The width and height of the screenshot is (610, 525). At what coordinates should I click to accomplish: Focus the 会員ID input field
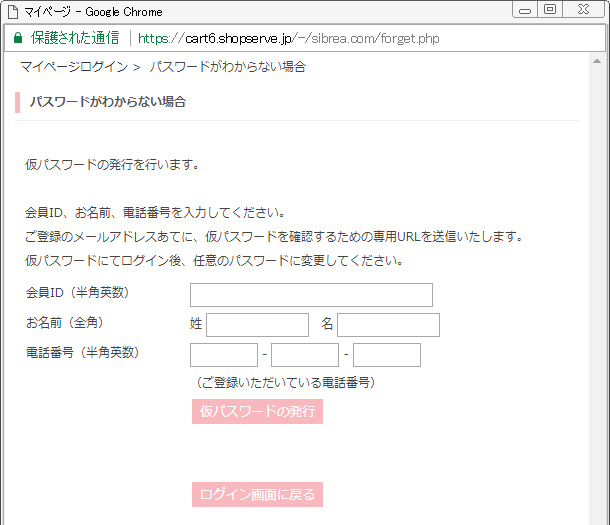pos(311,295)
